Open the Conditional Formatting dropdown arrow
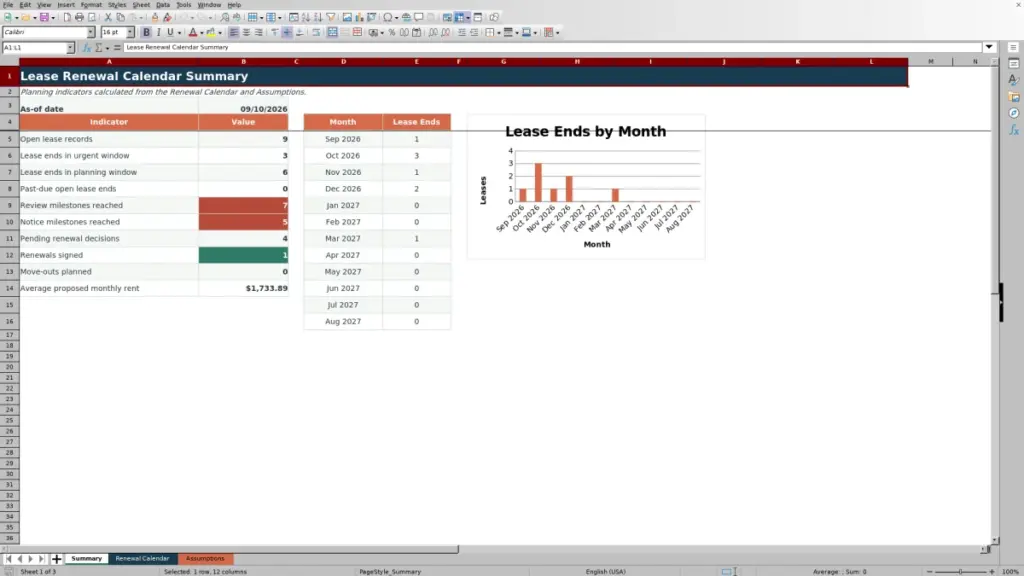Image resolution: width=1024 pixels, height=576 pixels. coord(557,32)
